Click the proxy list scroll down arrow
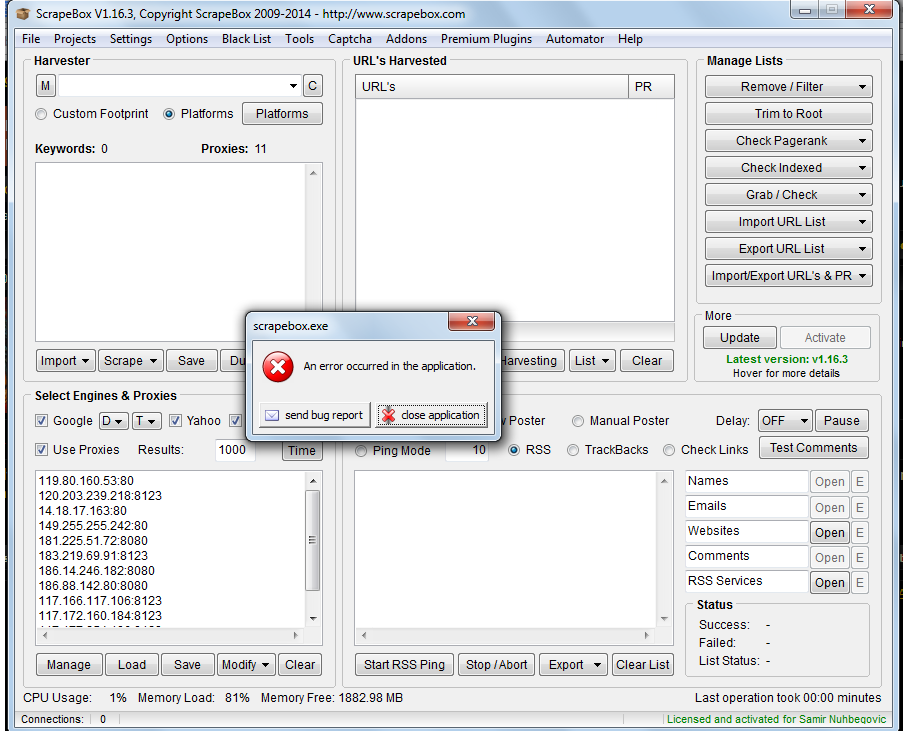The image size is (905, 731). pyautogui.click(x=313, y=618)
